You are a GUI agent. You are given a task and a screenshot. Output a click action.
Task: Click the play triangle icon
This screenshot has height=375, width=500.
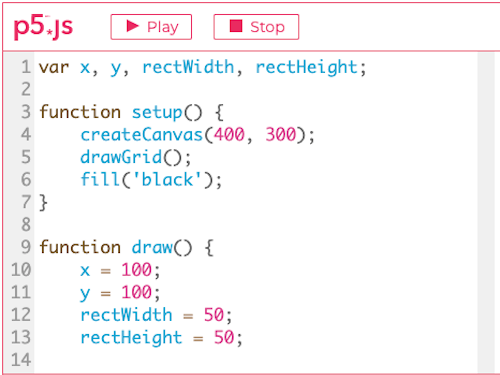coord(133,26)
